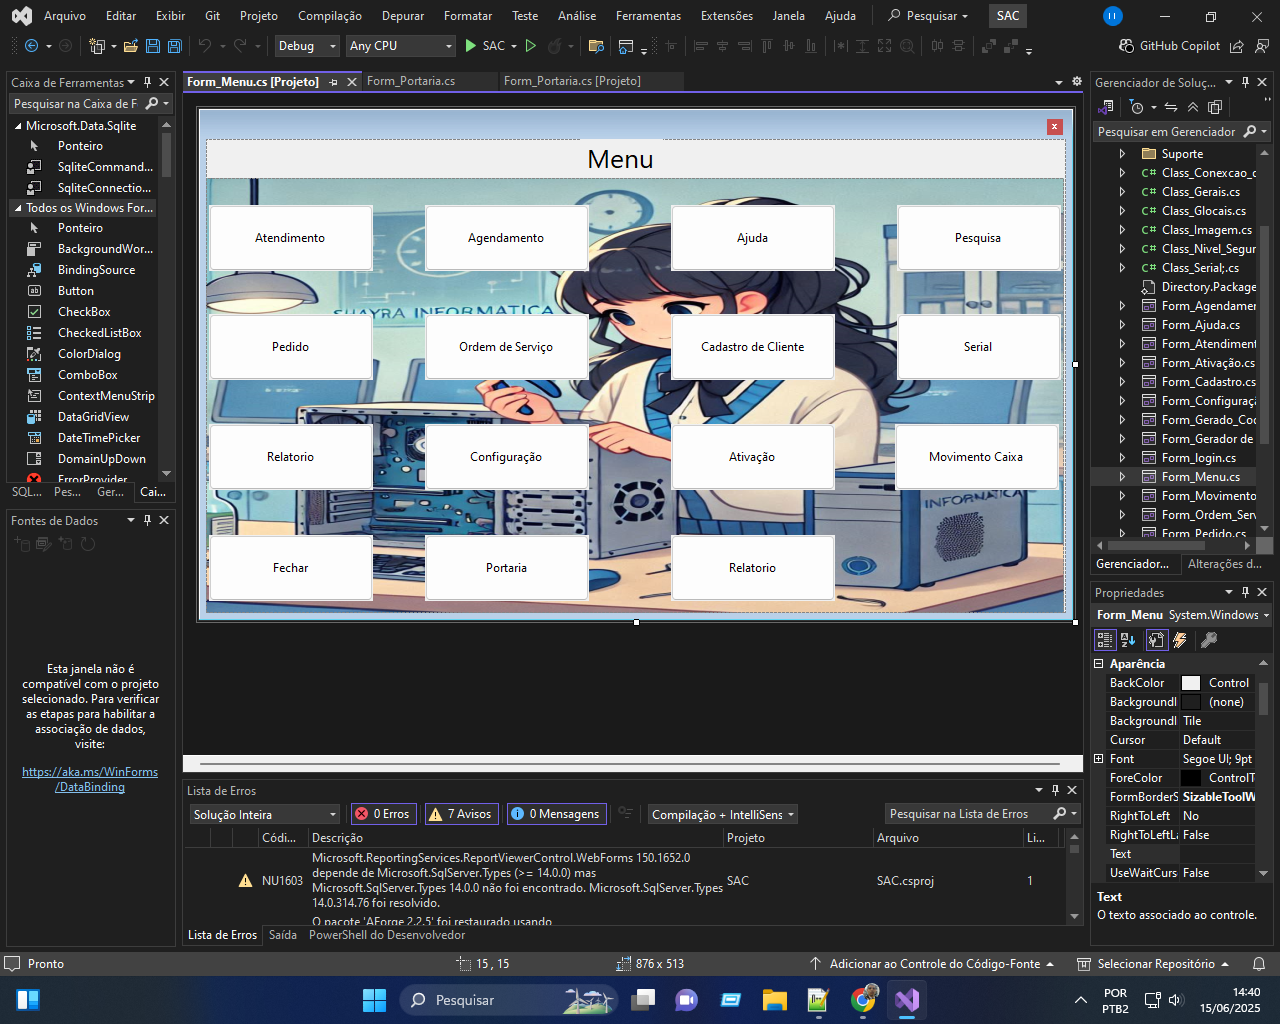Toggle the 0 Erros filter button
The height and width of the screenshot is (1024, 1280).
[x=383, y=814]
